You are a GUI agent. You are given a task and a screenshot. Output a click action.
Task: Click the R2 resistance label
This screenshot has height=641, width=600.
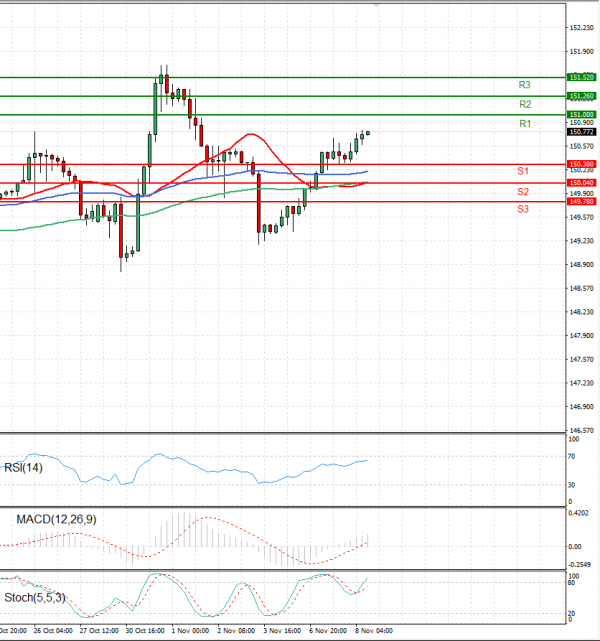[525, 104]
